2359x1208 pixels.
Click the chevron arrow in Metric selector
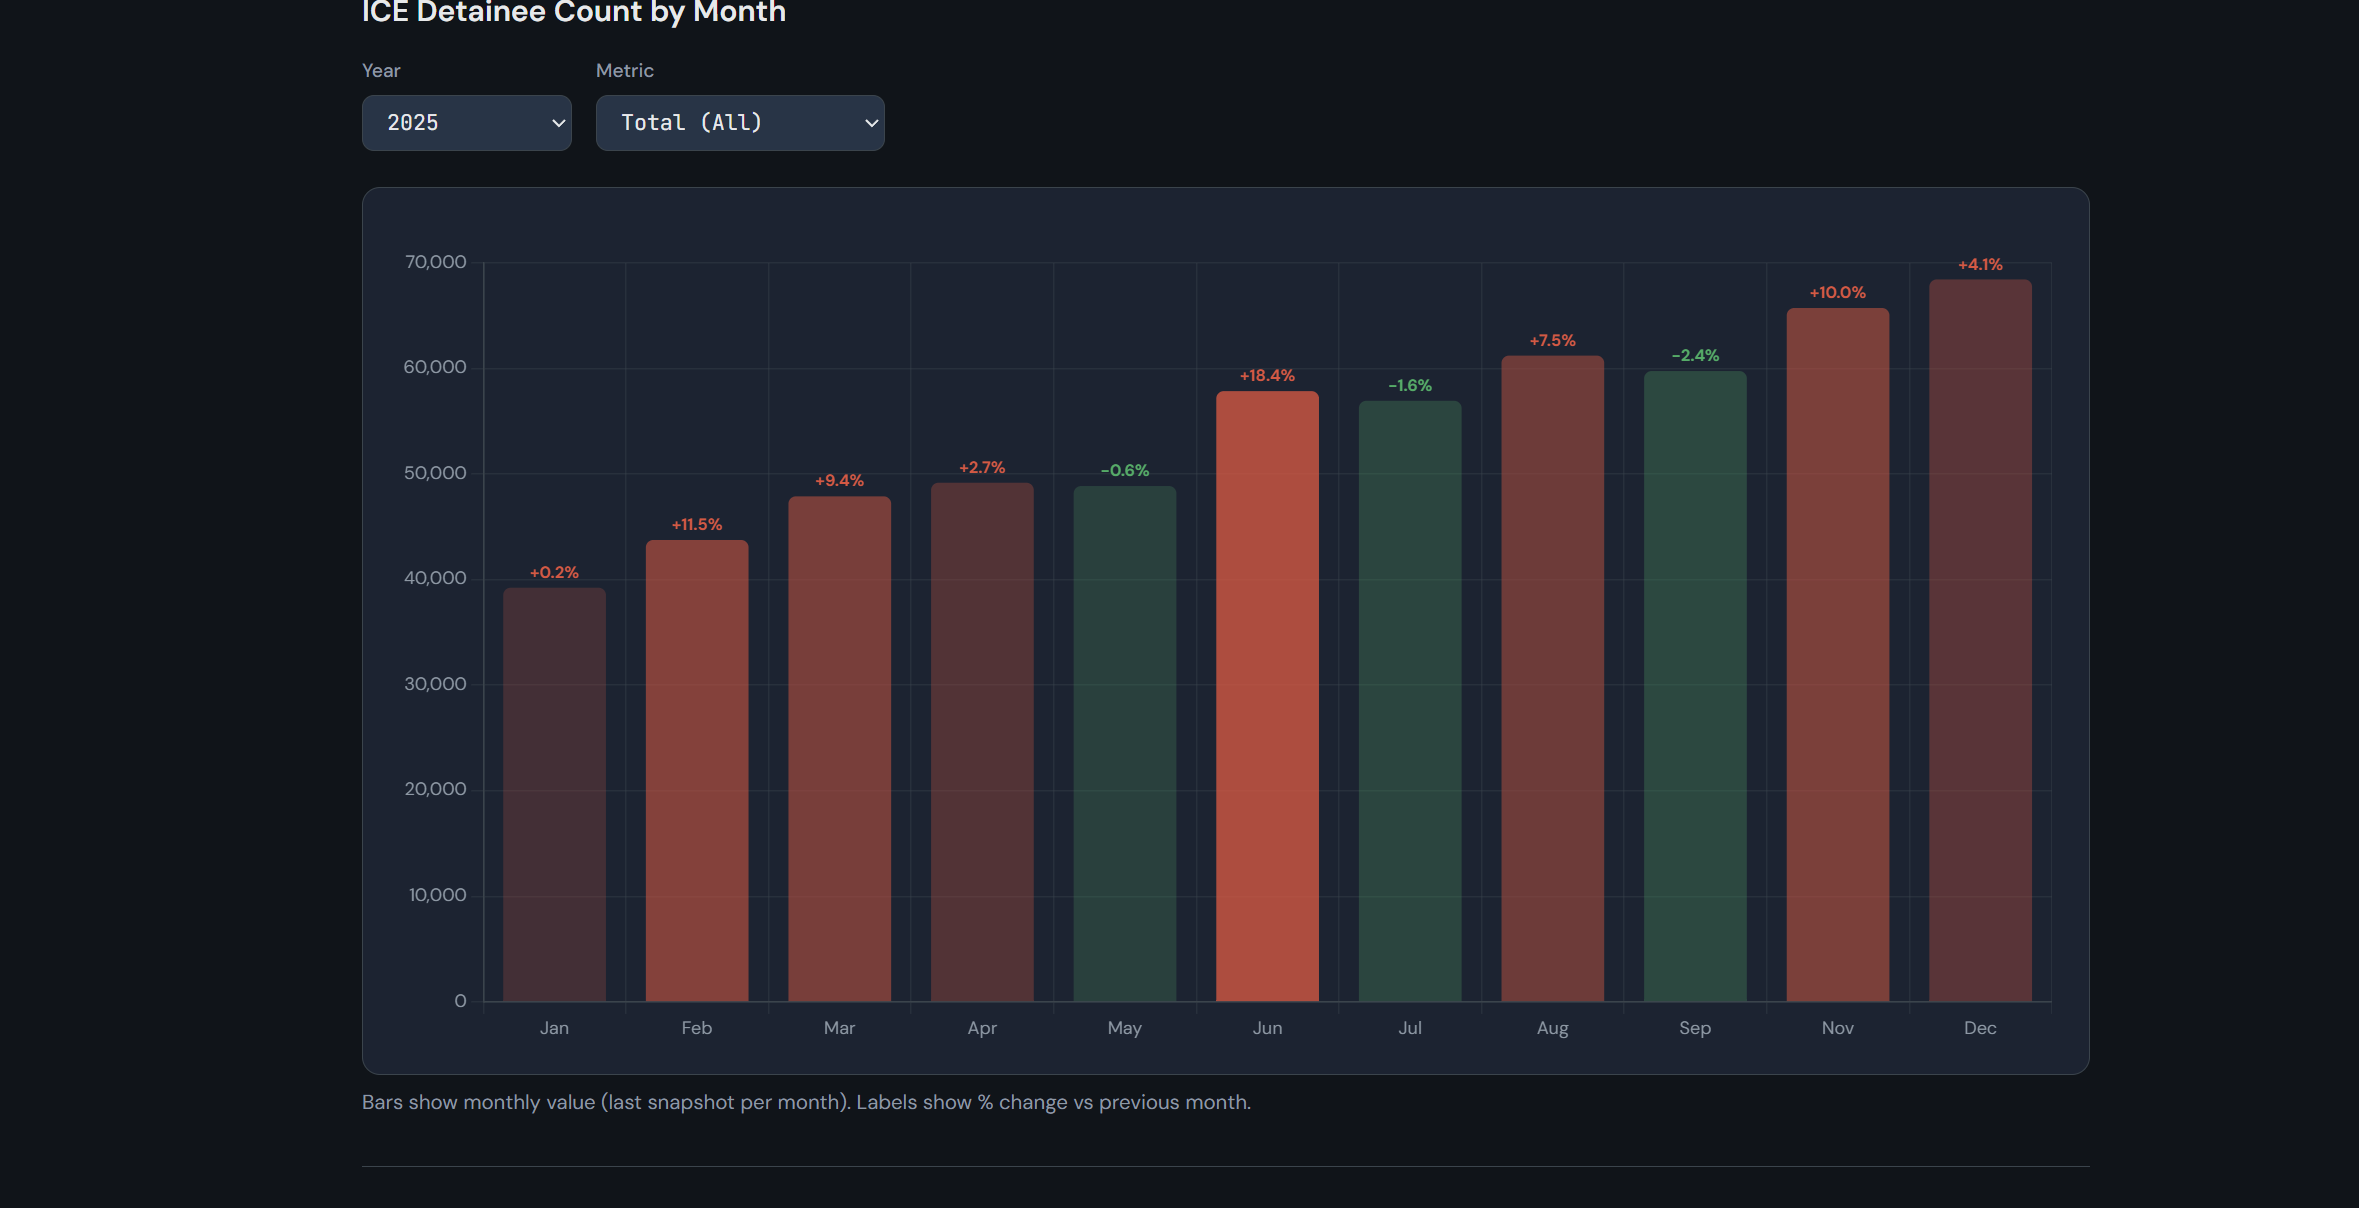[x=871, y=123]
